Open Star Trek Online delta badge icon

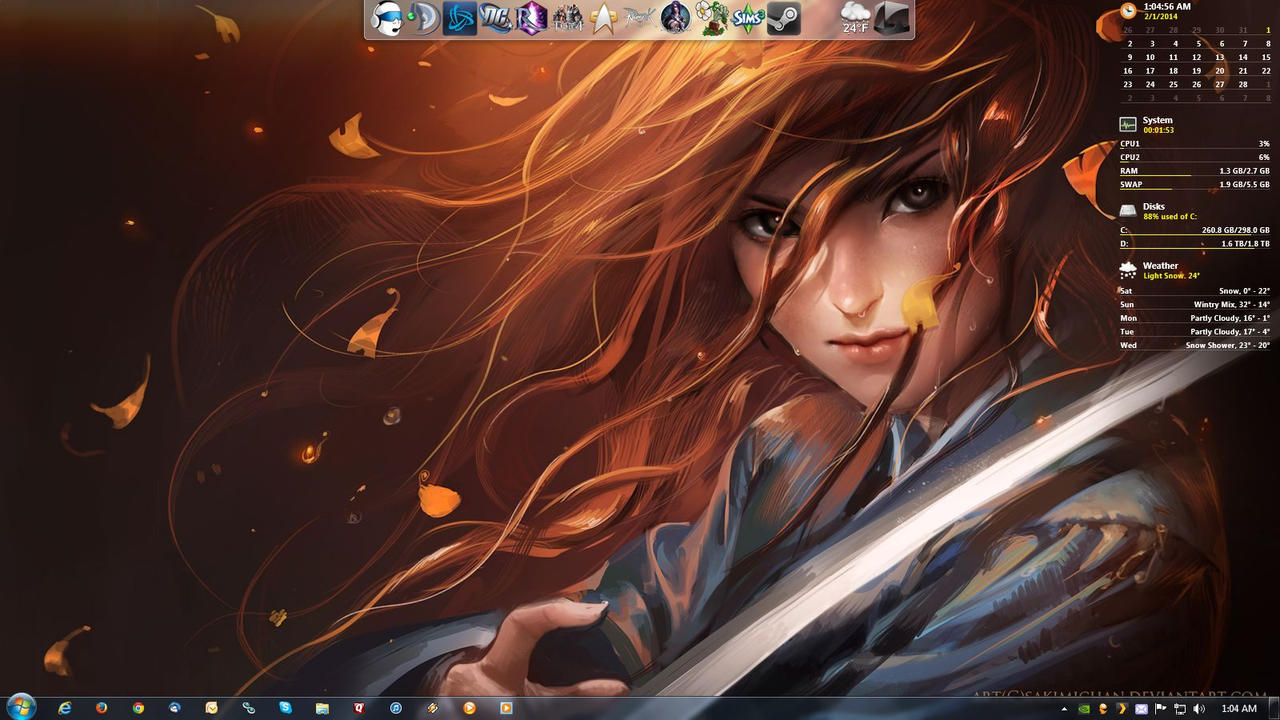point(603,17)
